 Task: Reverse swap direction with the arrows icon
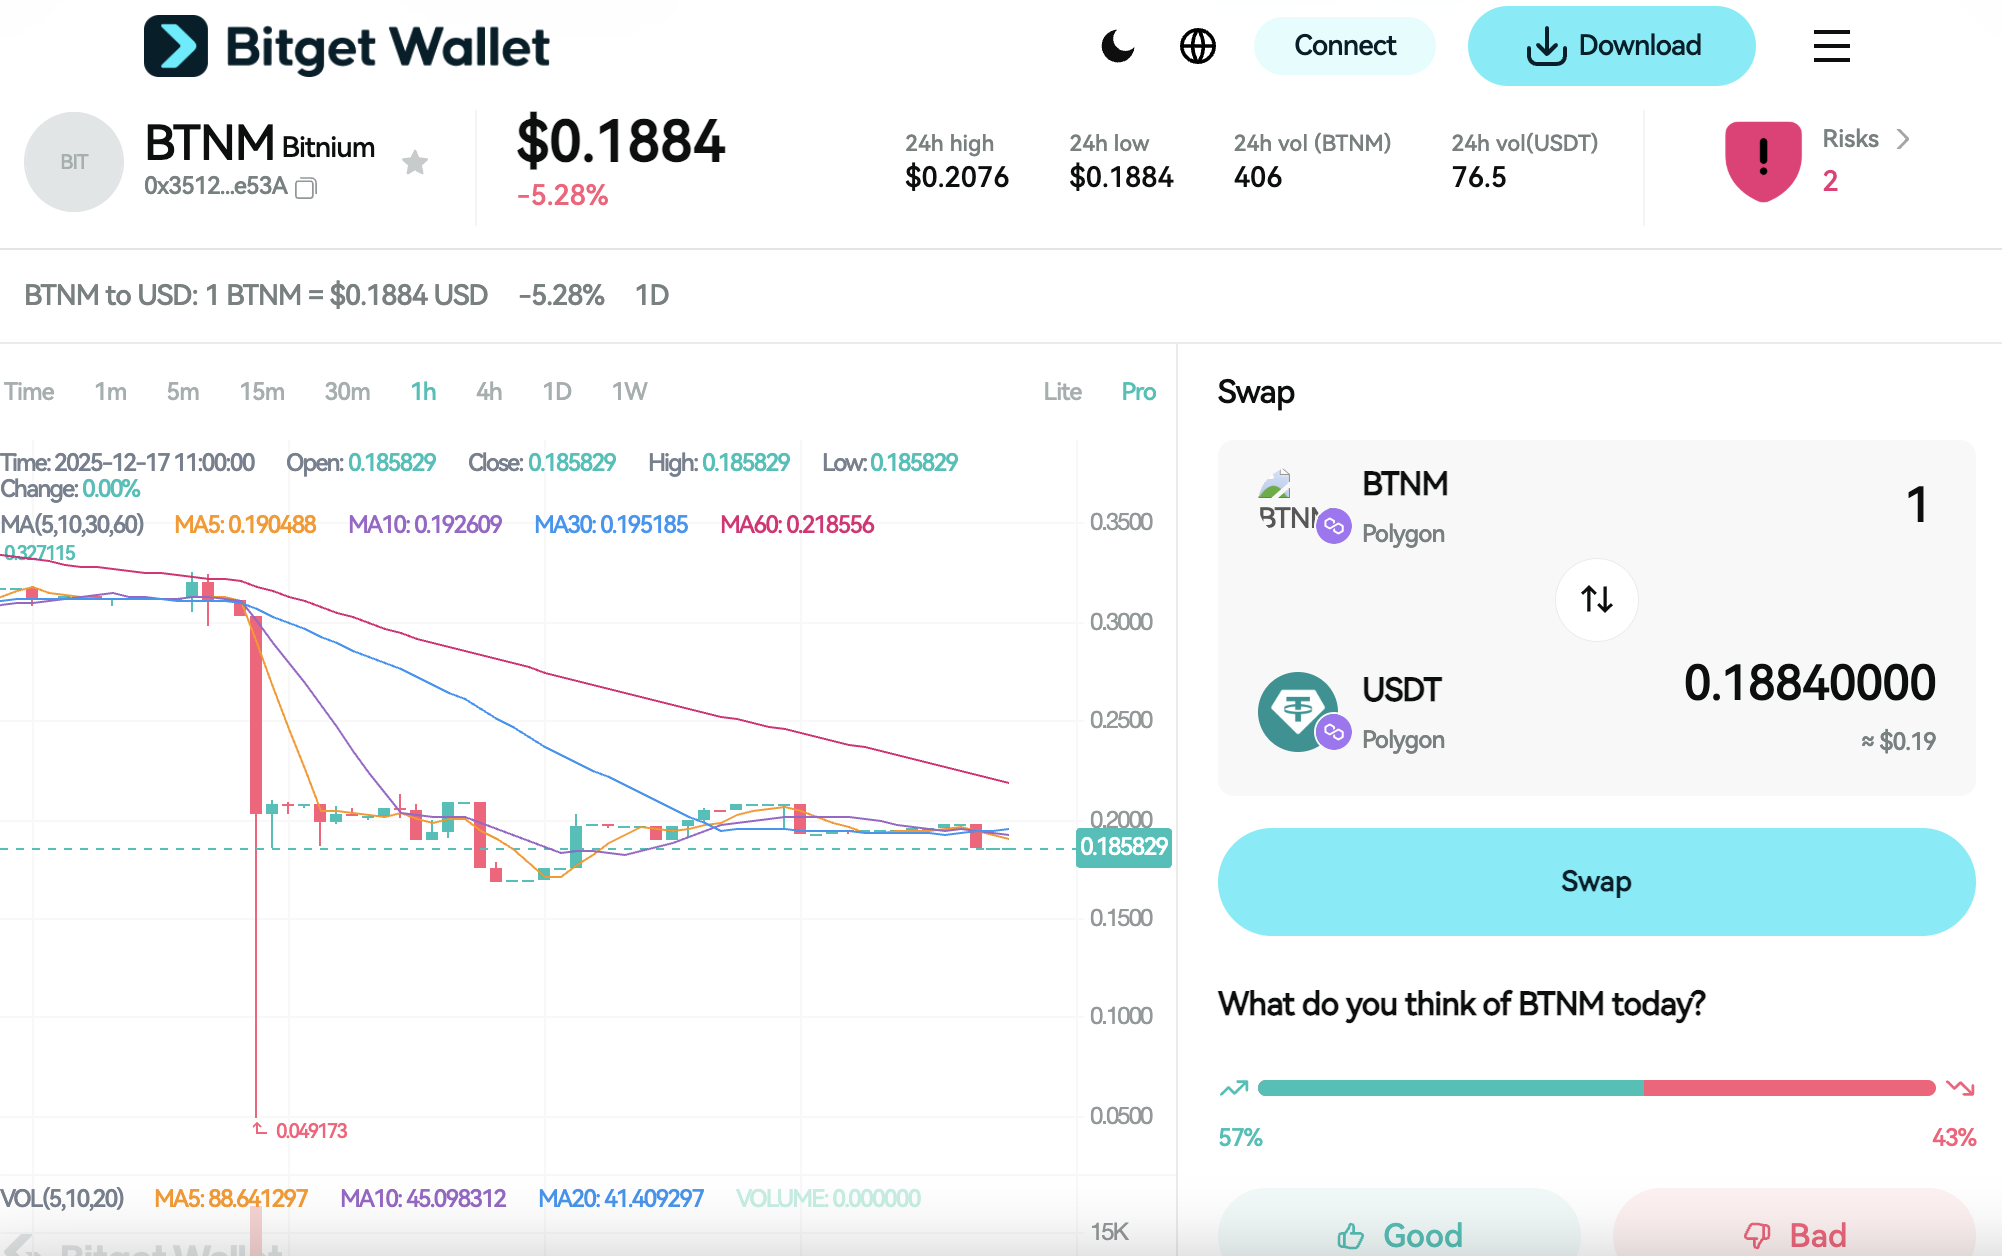(1596, 599)
